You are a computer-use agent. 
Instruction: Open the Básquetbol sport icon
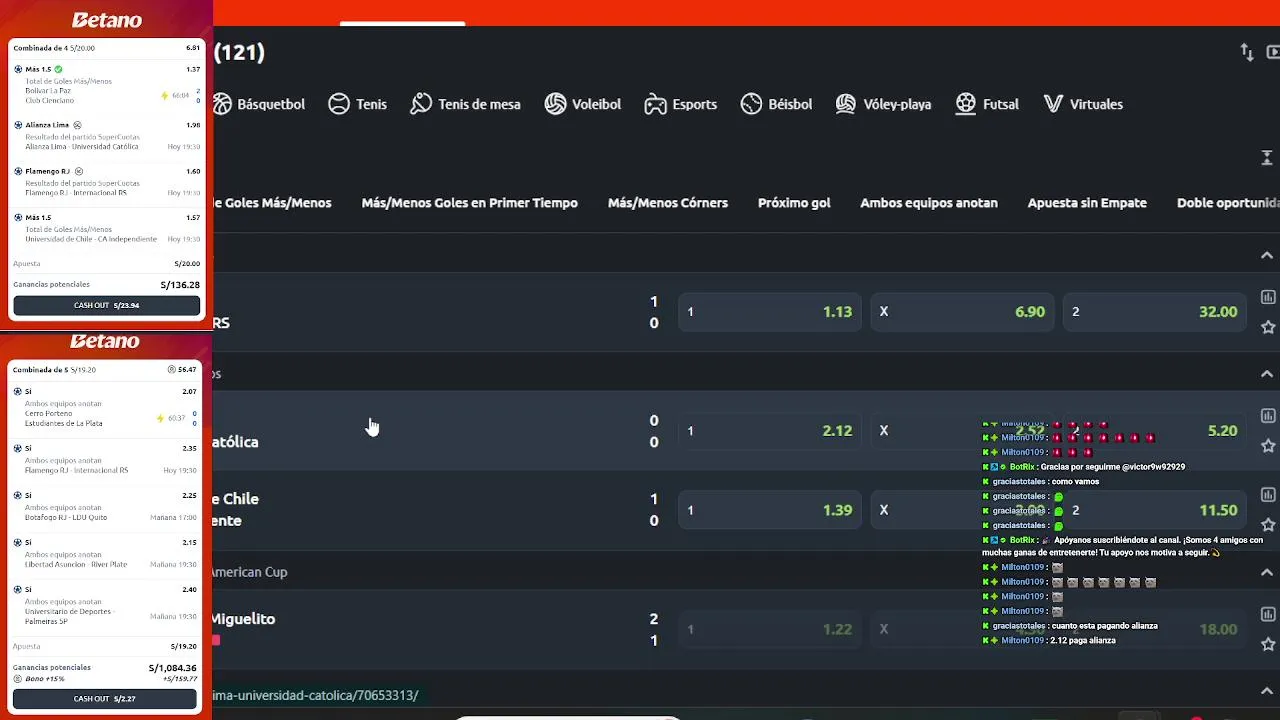click(222, 104)
